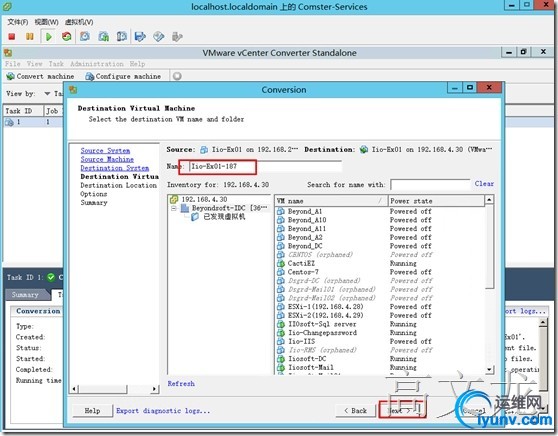Click the send Ctrl+Alt+Del console icon
This screenshot has width=558, height=436.
coord(140,37)
